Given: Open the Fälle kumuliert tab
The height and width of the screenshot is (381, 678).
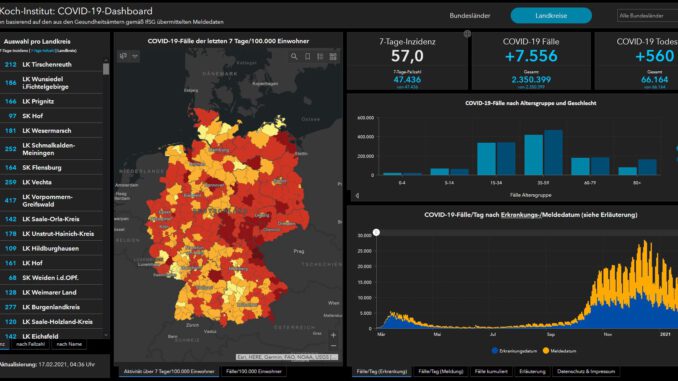Looking at the screenshot, I should click(491, 371).
